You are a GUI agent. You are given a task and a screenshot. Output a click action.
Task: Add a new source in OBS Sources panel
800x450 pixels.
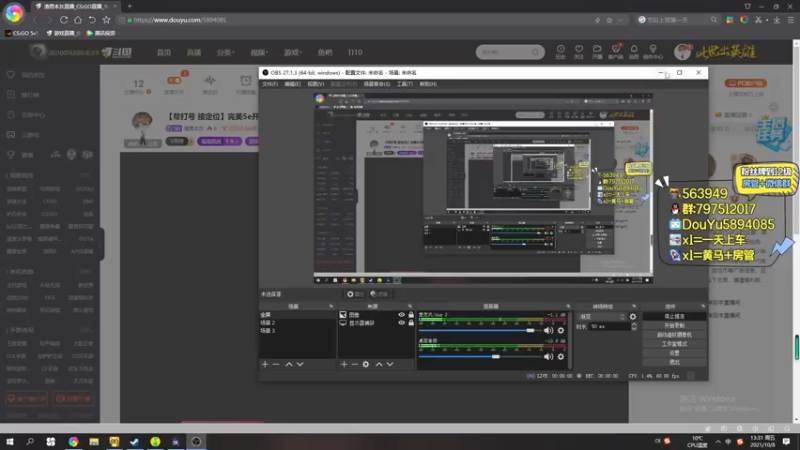[x=344, y=364]
